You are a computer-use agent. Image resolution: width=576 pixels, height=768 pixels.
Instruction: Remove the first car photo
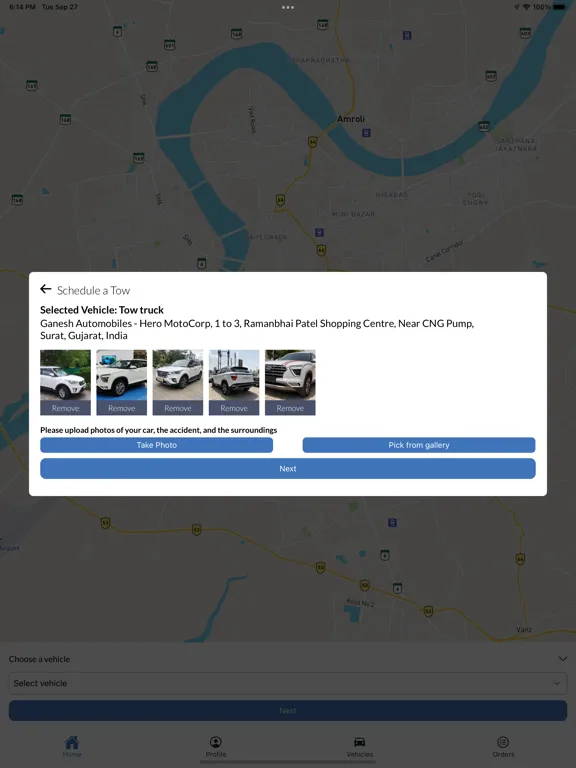coord(66,408)
